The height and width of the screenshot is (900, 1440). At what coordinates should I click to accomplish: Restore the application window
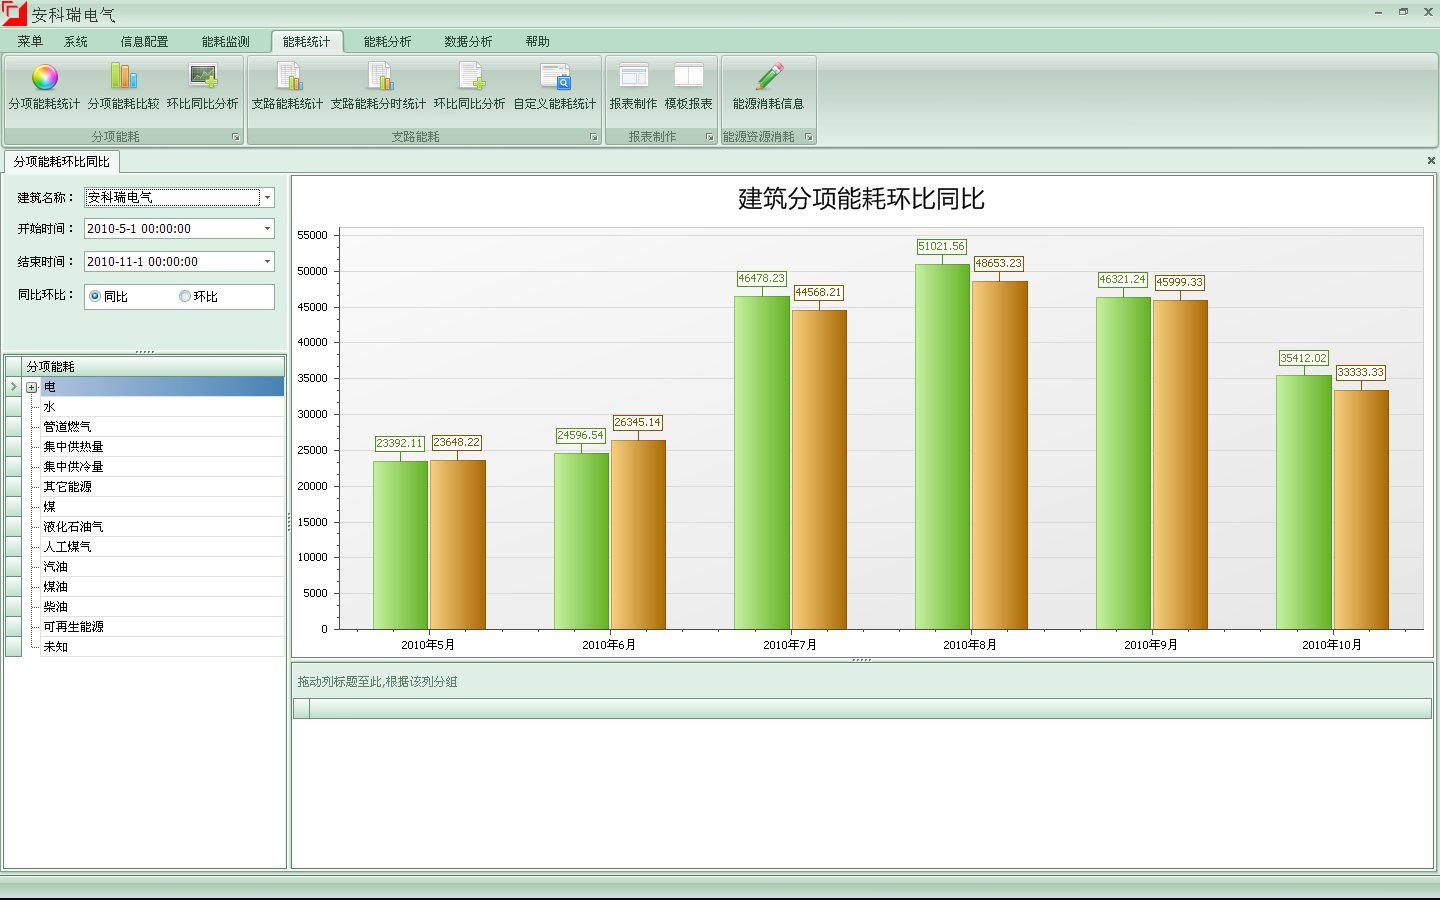(1403, 12)
